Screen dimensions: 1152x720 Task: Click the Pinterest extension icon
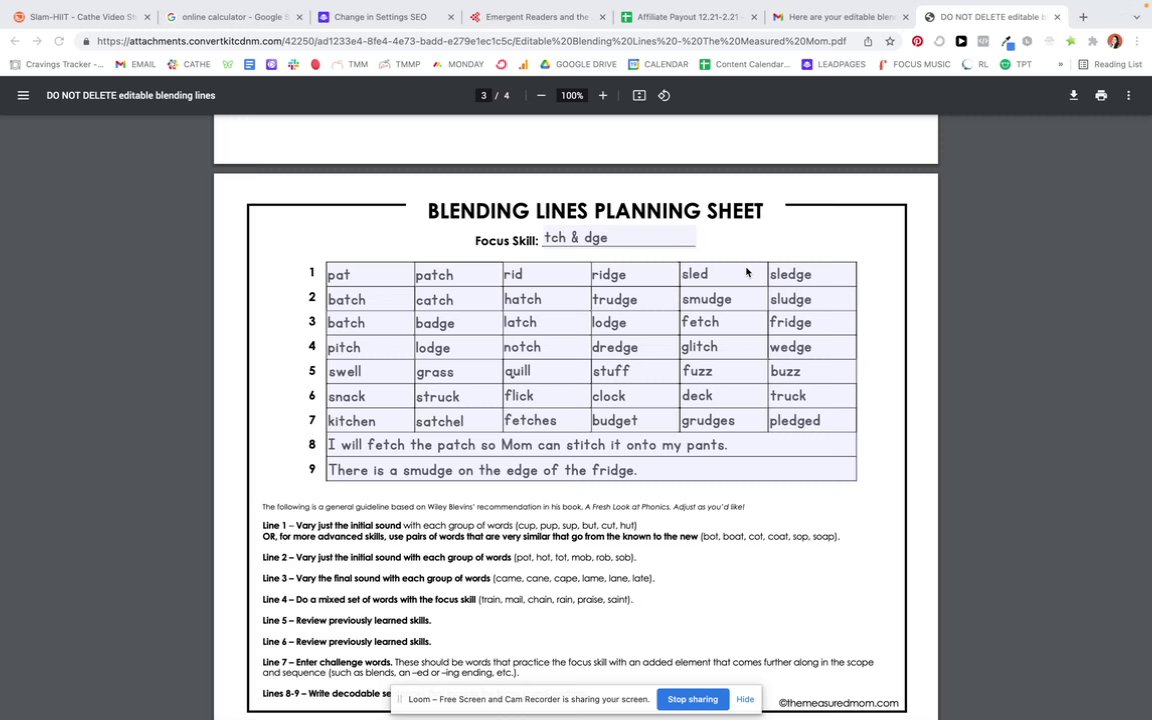coord(918,41)
